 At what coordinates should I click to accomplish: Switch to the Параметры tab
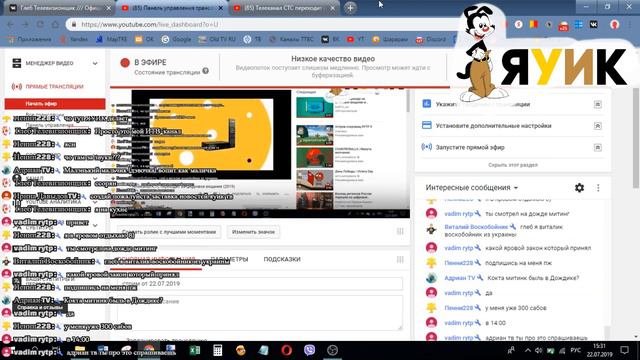click(229, 259)
